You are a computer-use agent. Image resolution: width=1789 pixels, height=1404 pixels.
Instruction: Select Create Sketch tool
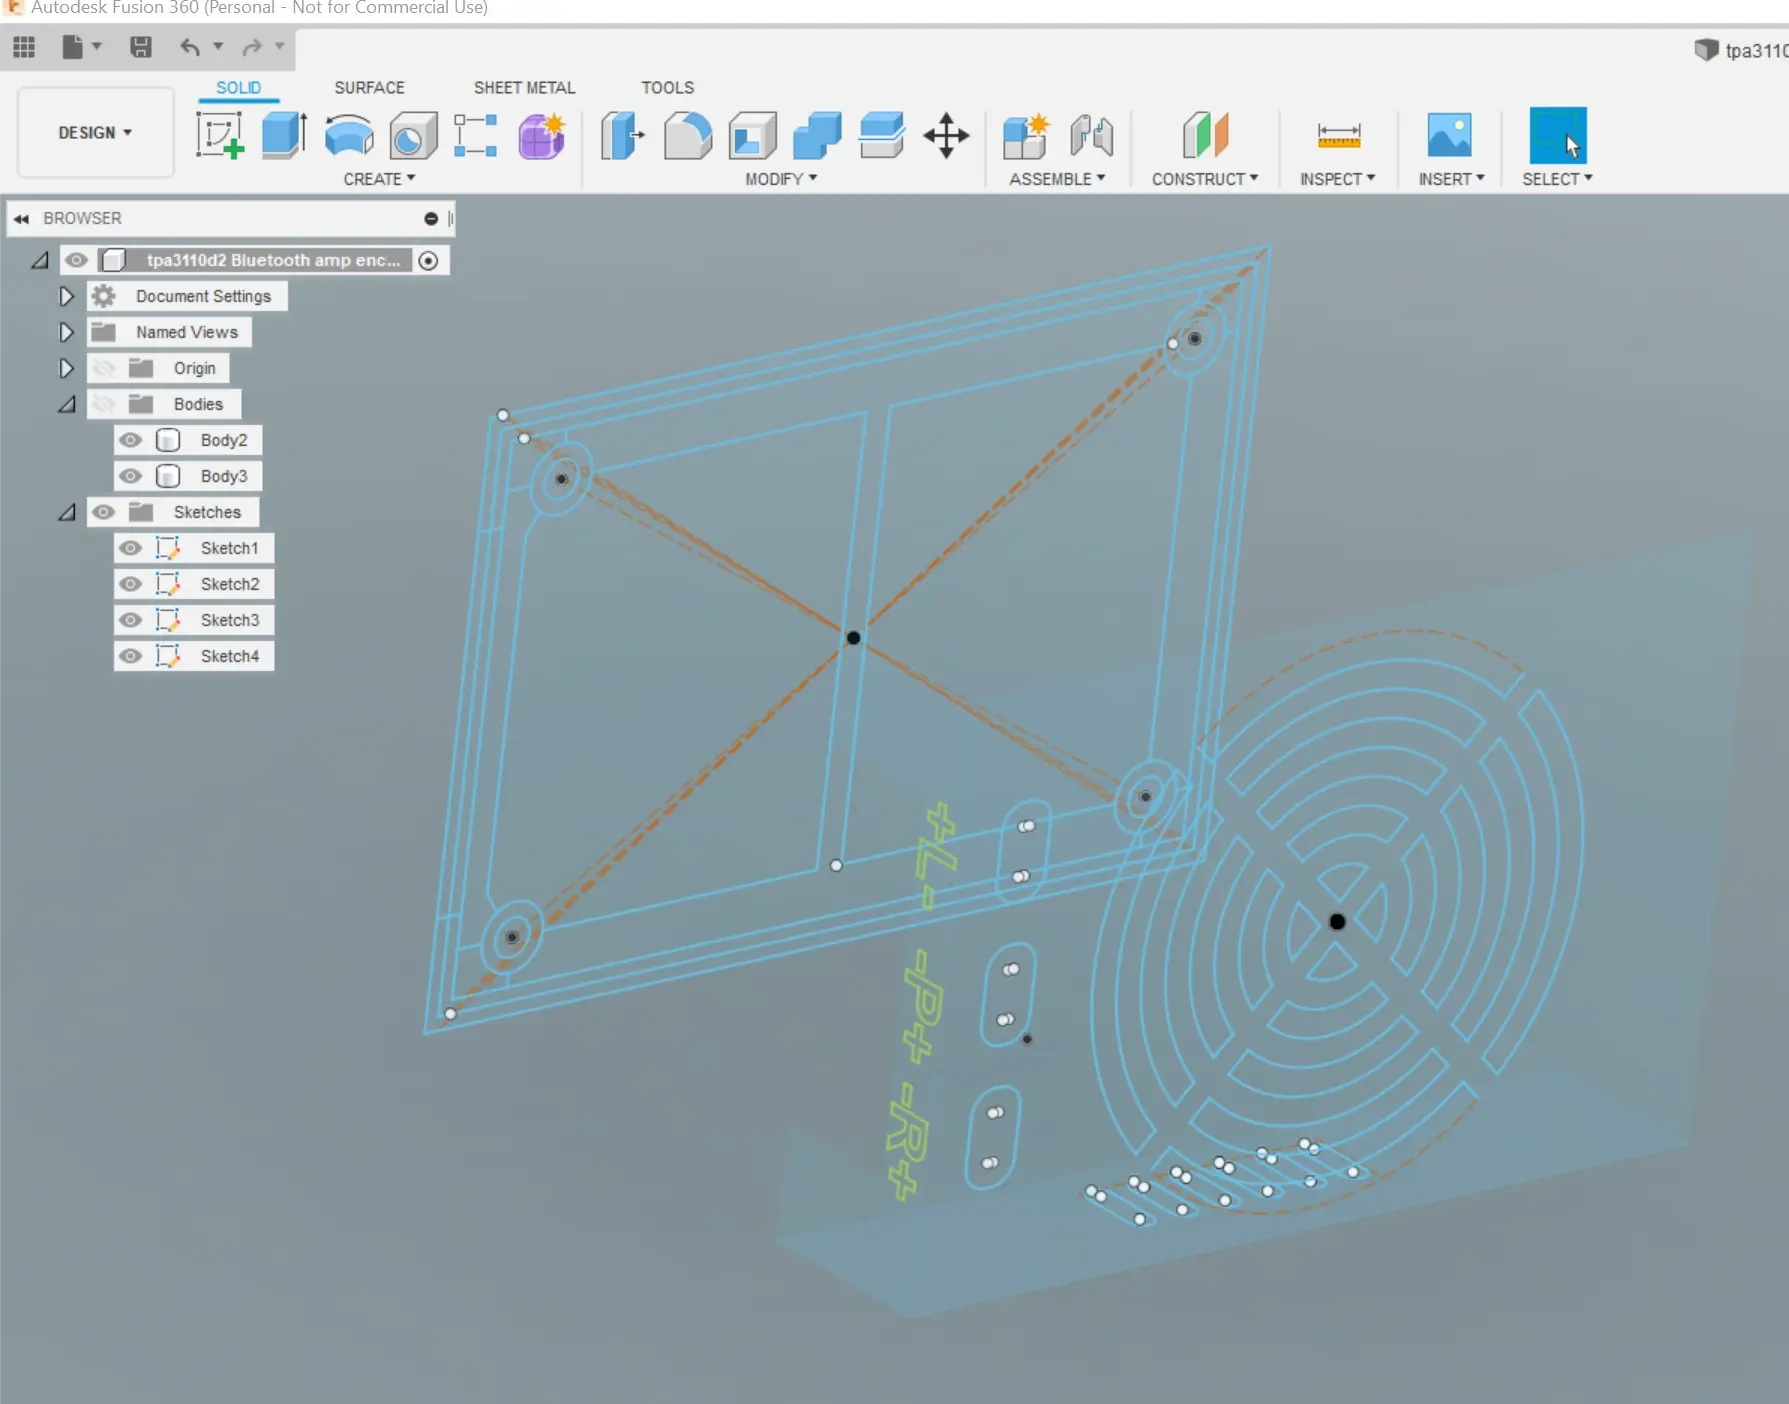tap(220, 135)
